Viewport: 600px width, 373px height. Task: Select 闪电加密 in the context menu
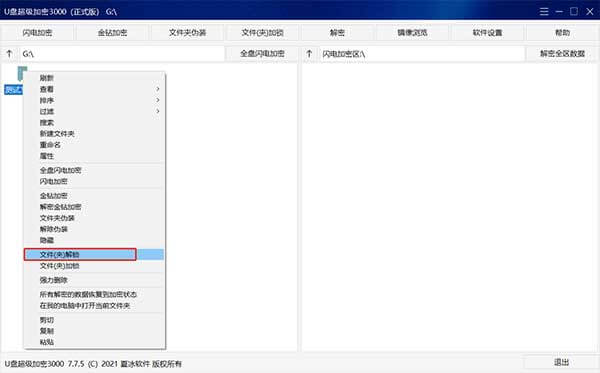[94, 181]
